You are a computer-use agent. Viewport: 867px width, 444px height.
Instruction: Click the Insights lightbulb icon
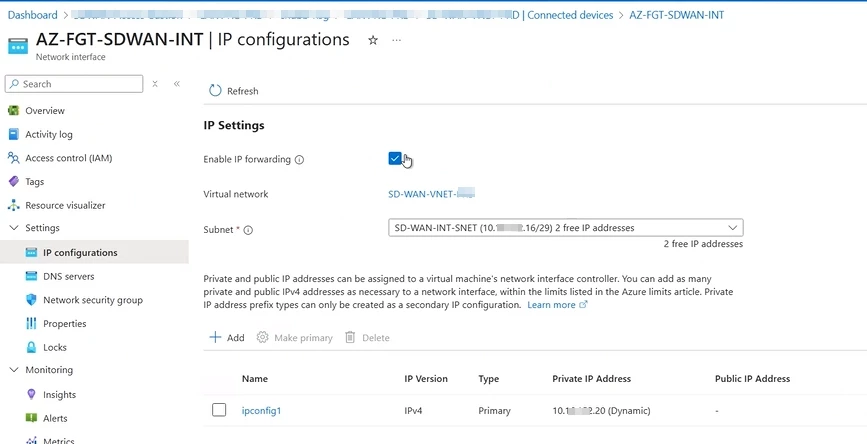coord(32,394)
